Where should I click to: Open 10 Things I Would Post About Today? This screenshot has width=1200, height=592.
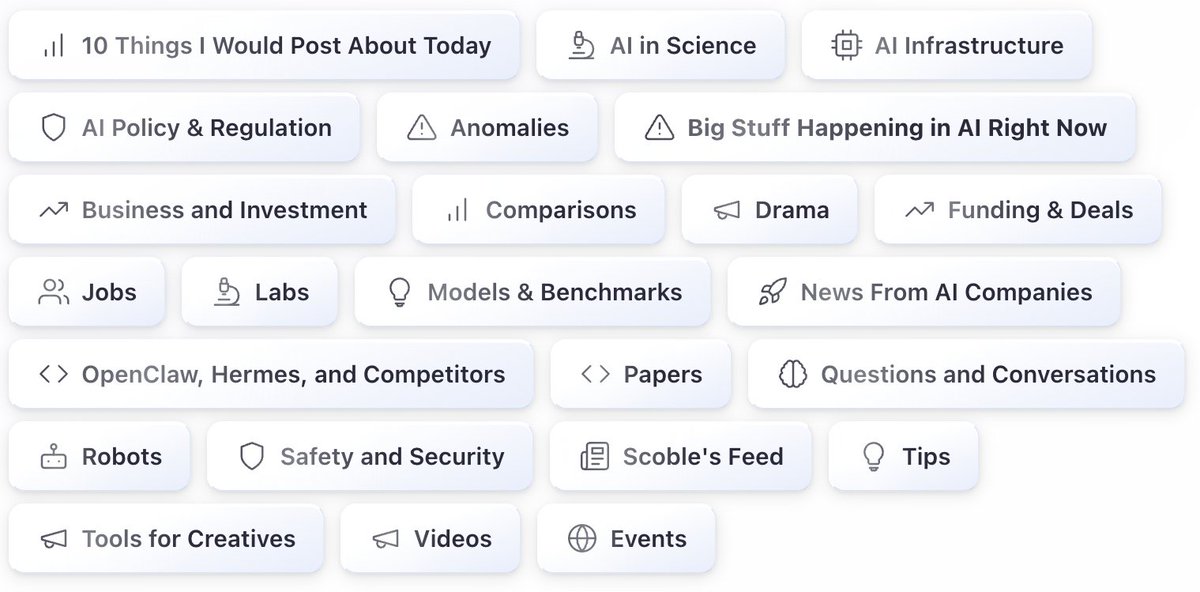point(265,46)
